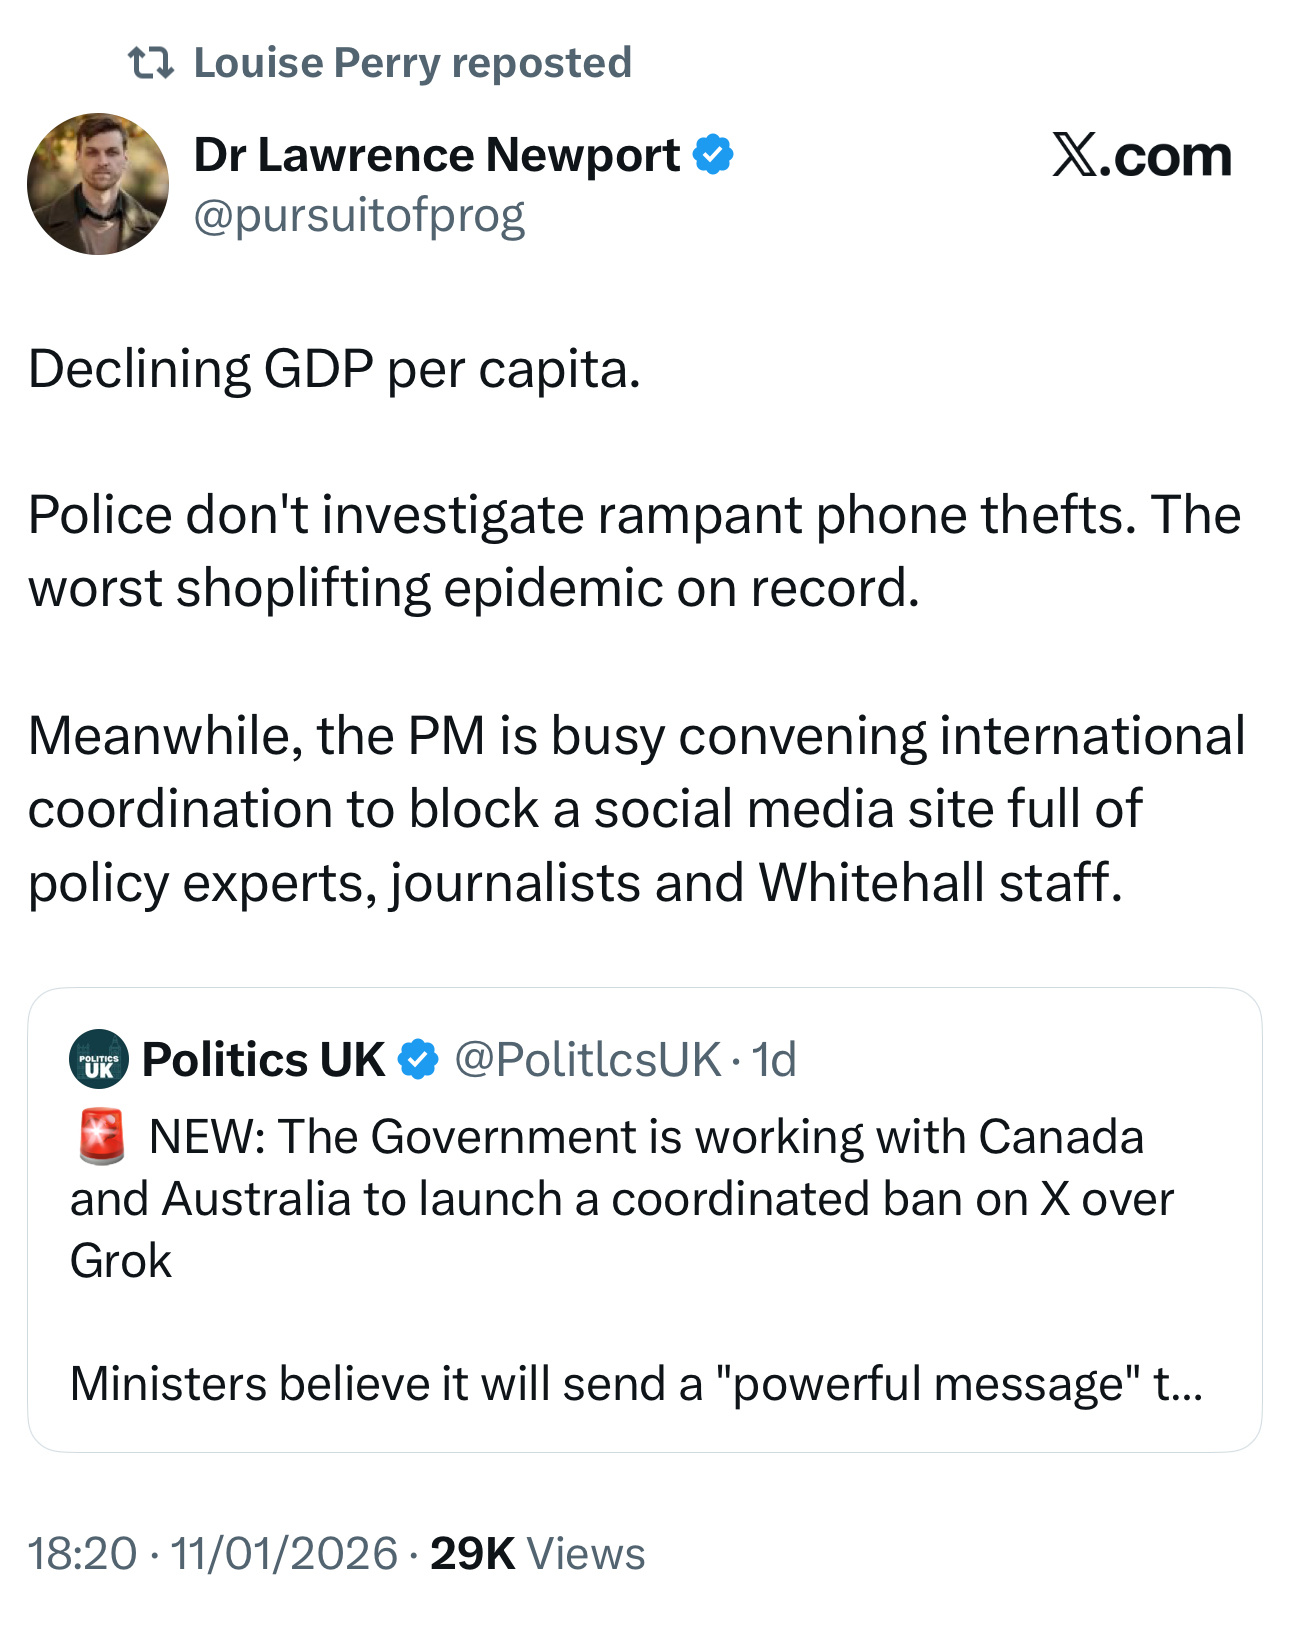Click the X.com logo
Viewport: 1290px width, 1627px height.
pos(1141,156)
